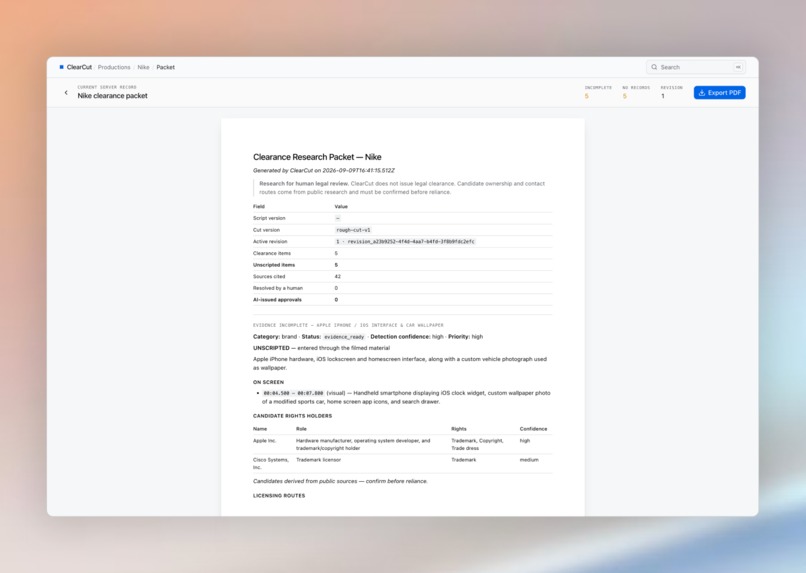This screenshot has height=573, width=806.
Task: Click the ClearCut logo icon
Action: click(x=62, y=67)
